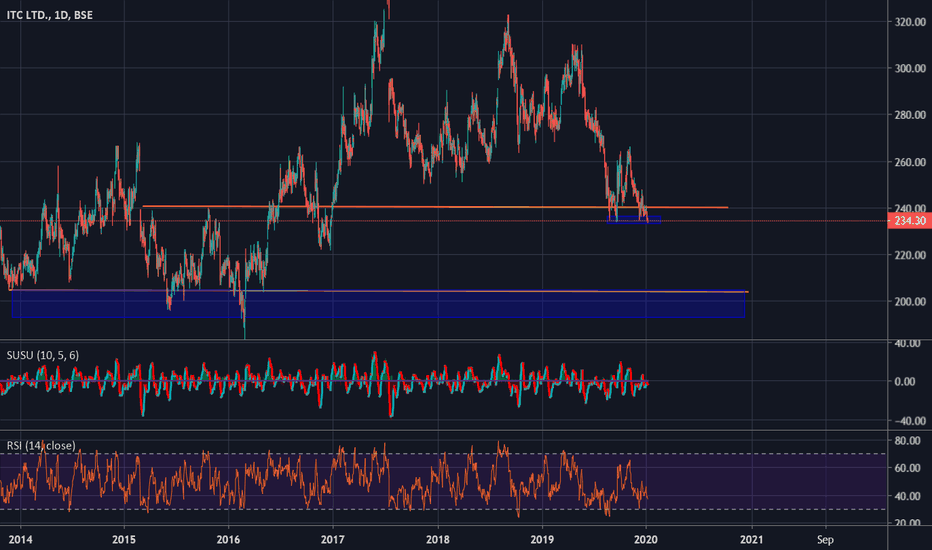The image size is (932, 550).
Task: Click the 2021 label on time axis
Action: coord(752,540)
